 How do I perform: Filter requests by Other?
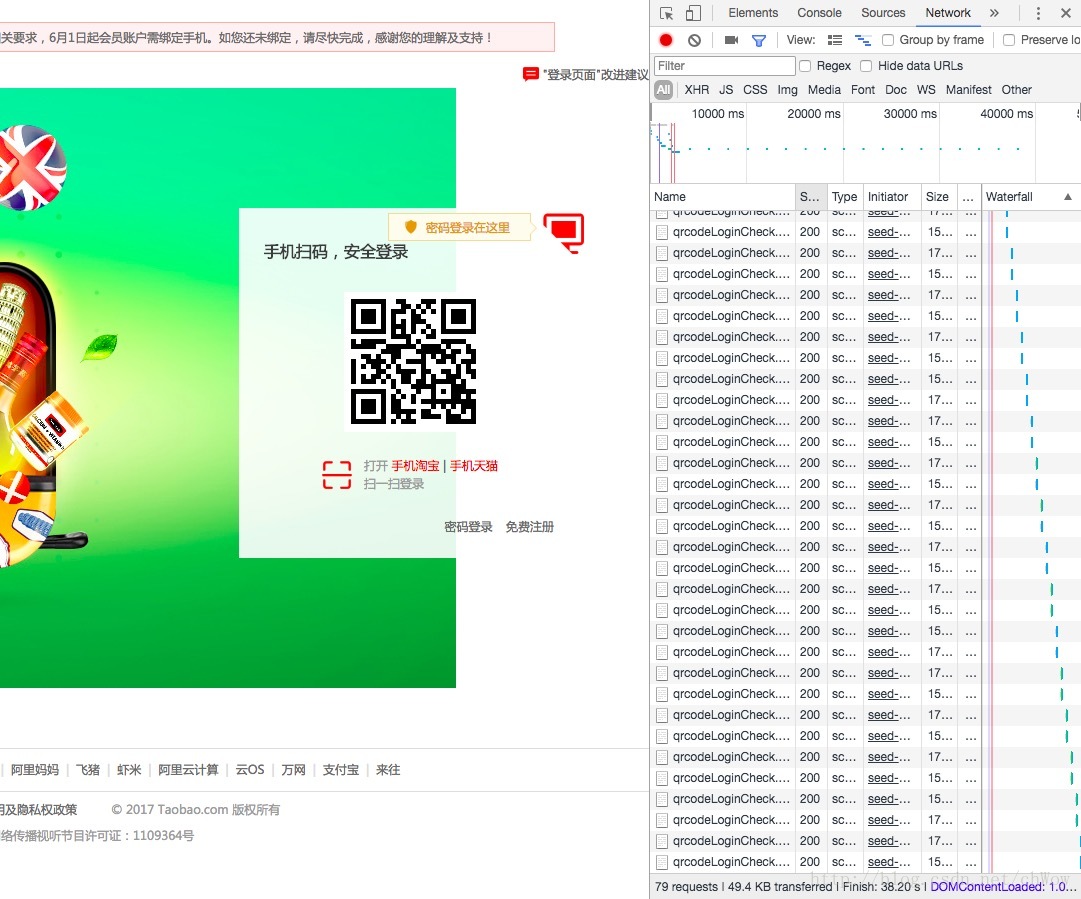pyautogui.click(x=1016, y=90)
